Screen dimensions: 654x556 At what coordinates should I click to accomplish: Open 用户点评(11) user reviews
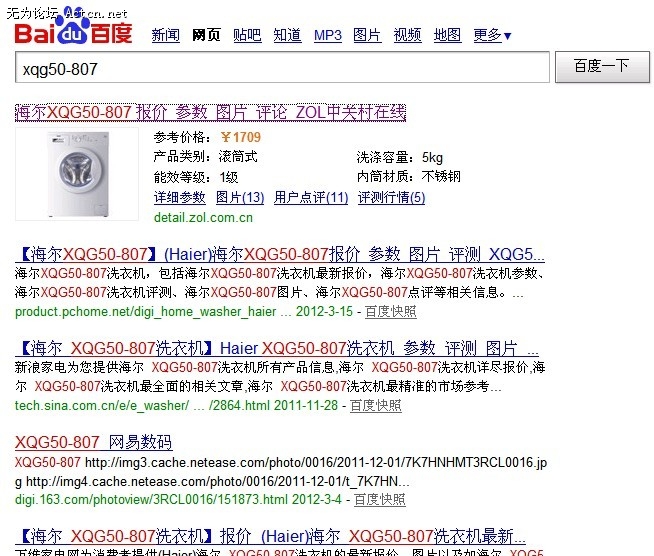pyautogui.click(x=311, y=198)
